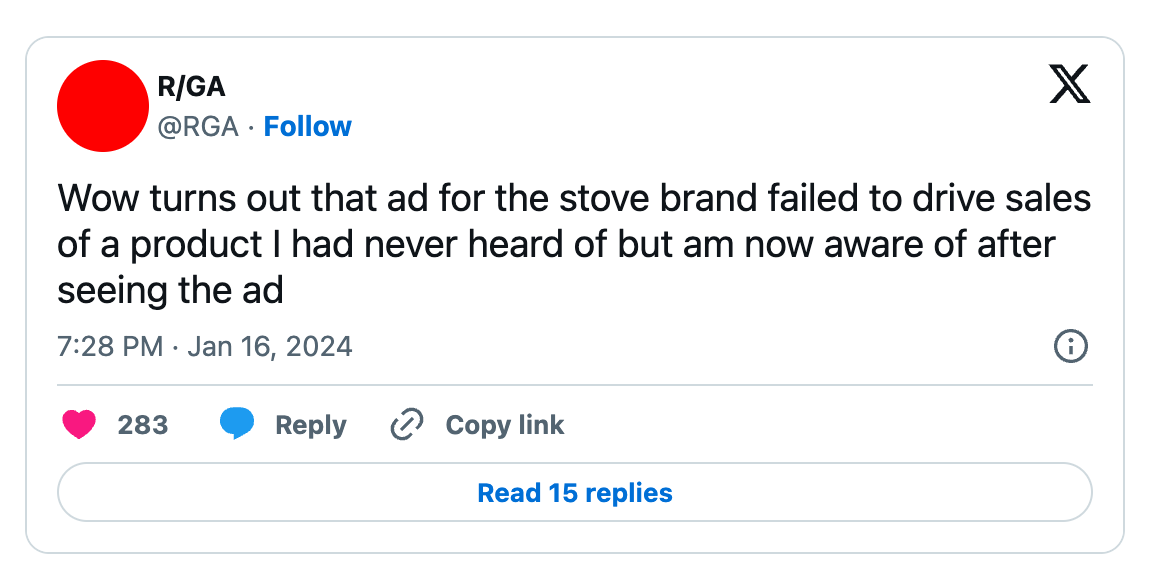This screenshot has height=582, width=1158.
Task: Click the circled info icon
Action: pyautogui.click(x=1071, y=347)
